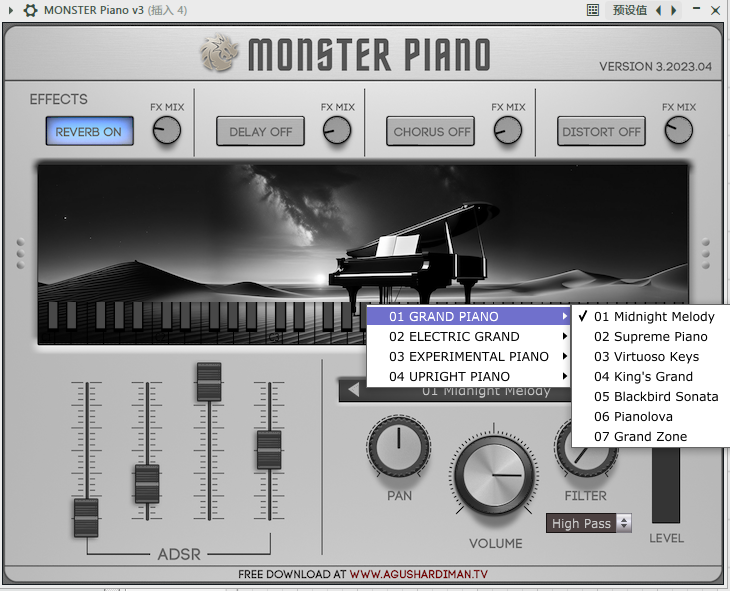Screen dimensions: 730x591
Task: Click the left side three-dot handle
Action: pos(20,253)
